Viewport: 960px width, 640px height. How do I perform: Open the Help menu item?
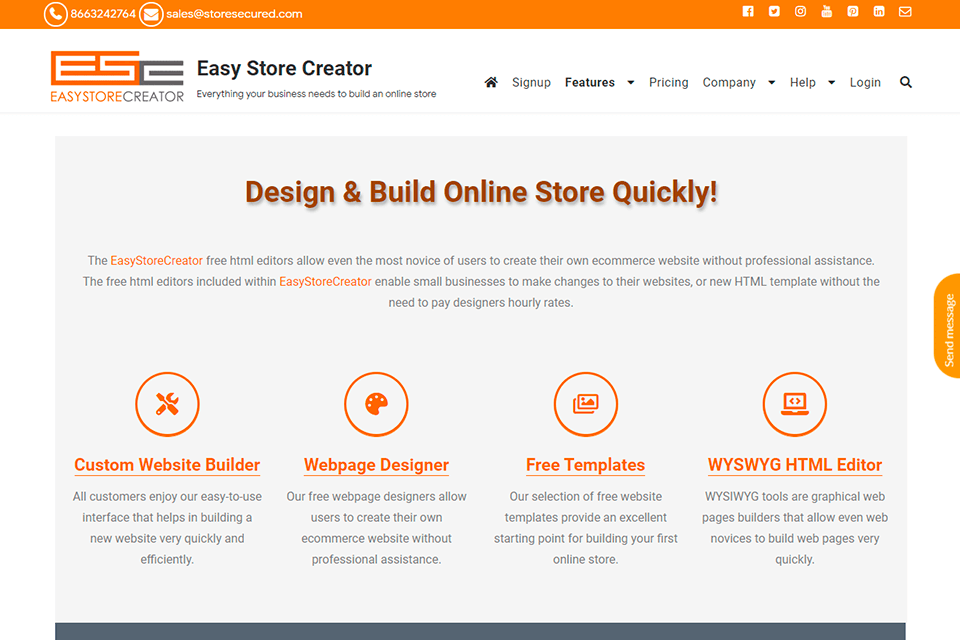[803, 82]
